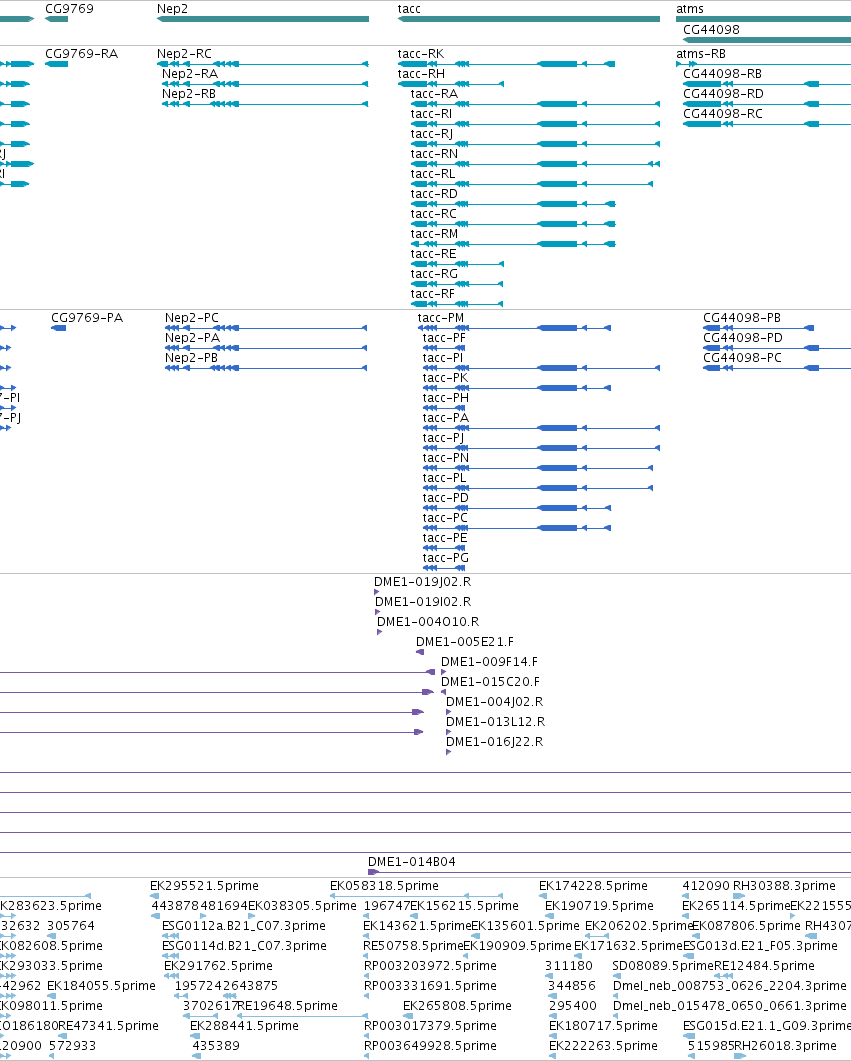Select the DME1-005E21.F feature label
Viewport: 851px width, 1061px height.
coord(465,641)
